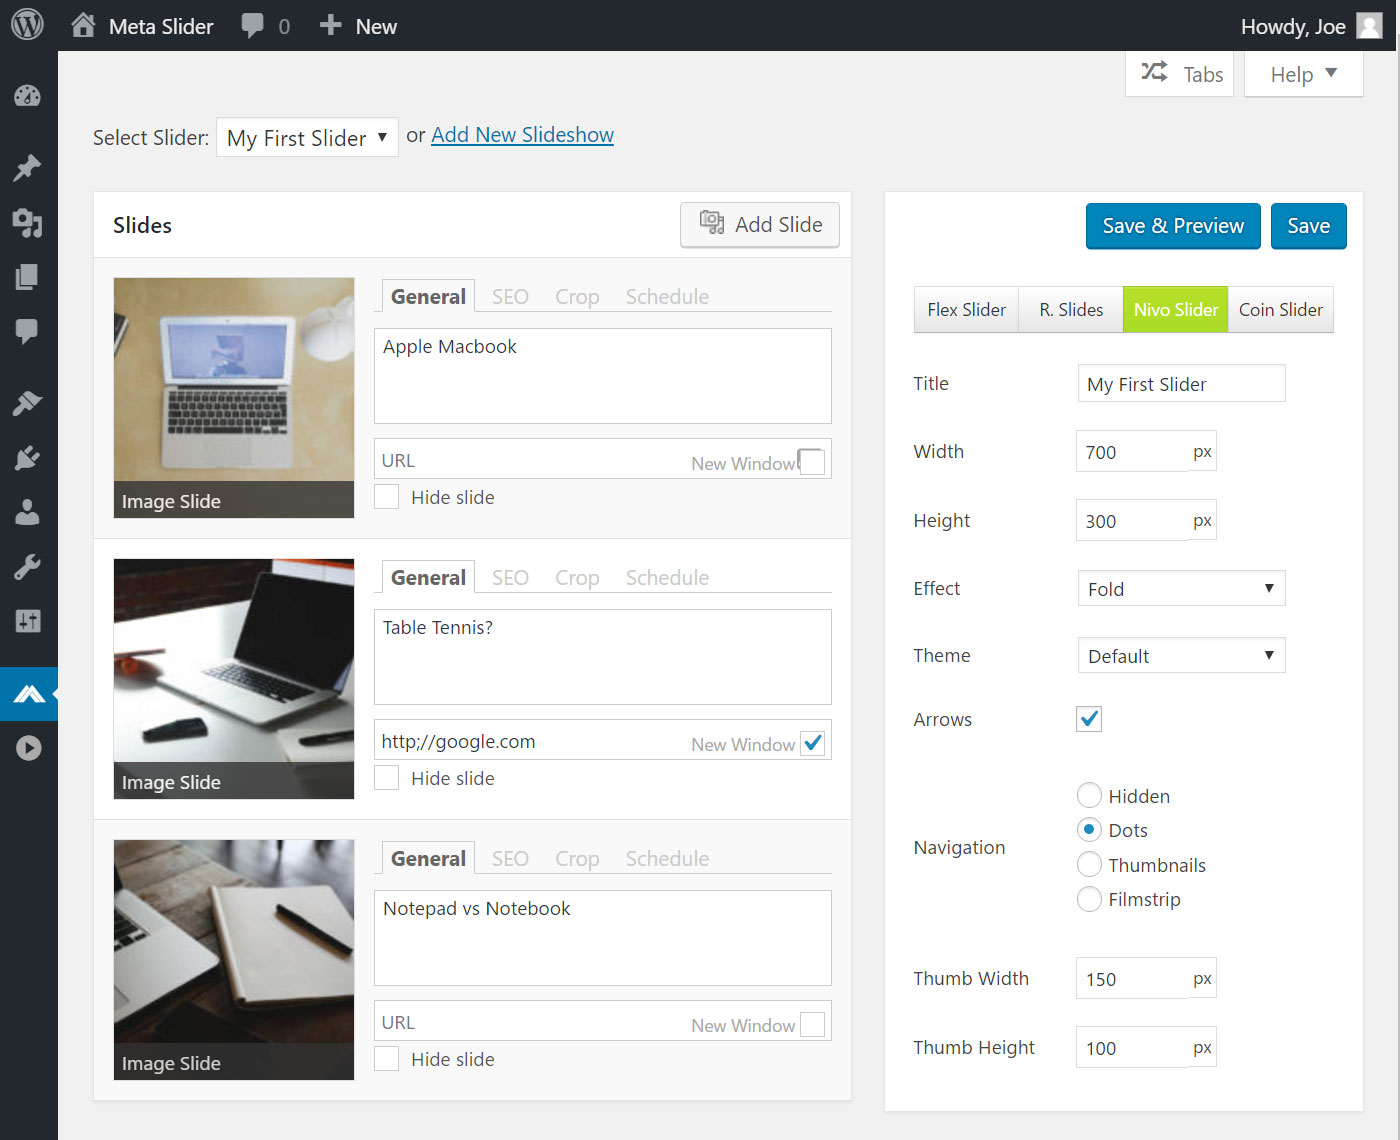
Task: Open the Select Slider dropdown
Action: (x=307, y=138)
